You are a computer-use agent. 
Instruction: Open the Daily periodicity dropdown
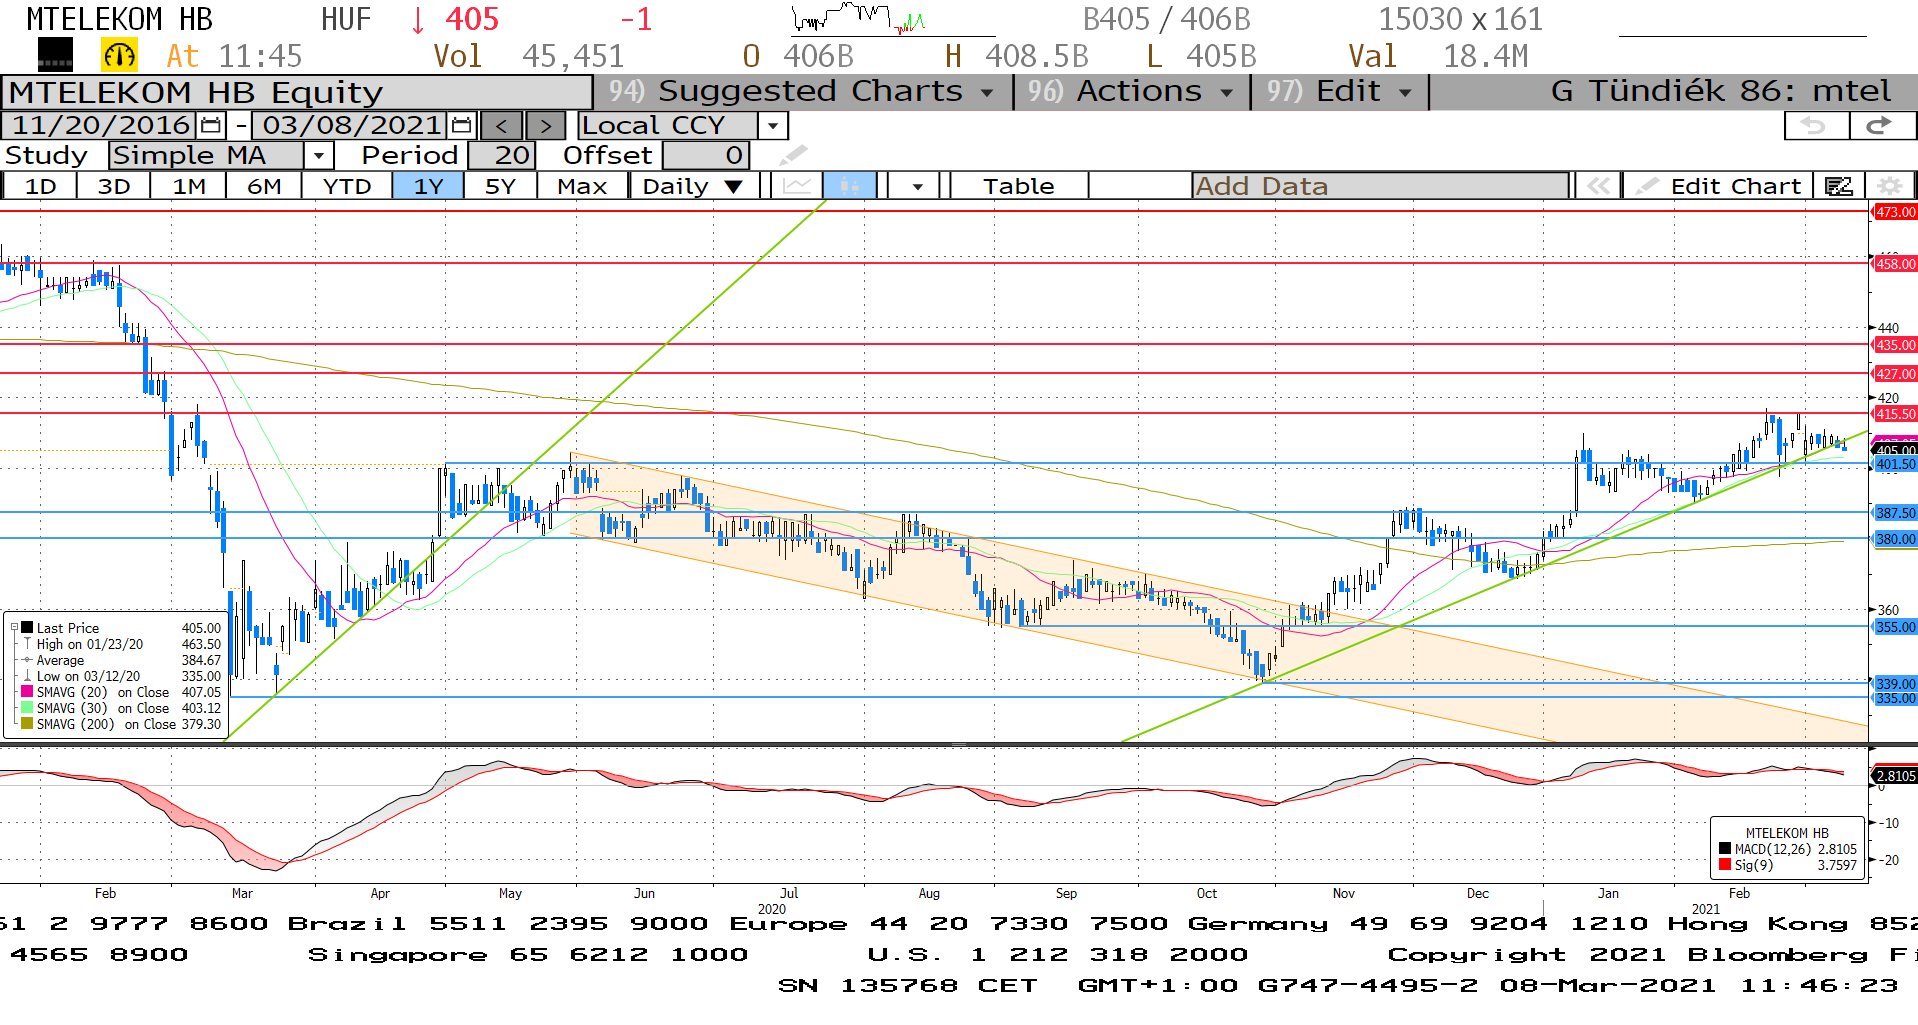coord(692,186)
